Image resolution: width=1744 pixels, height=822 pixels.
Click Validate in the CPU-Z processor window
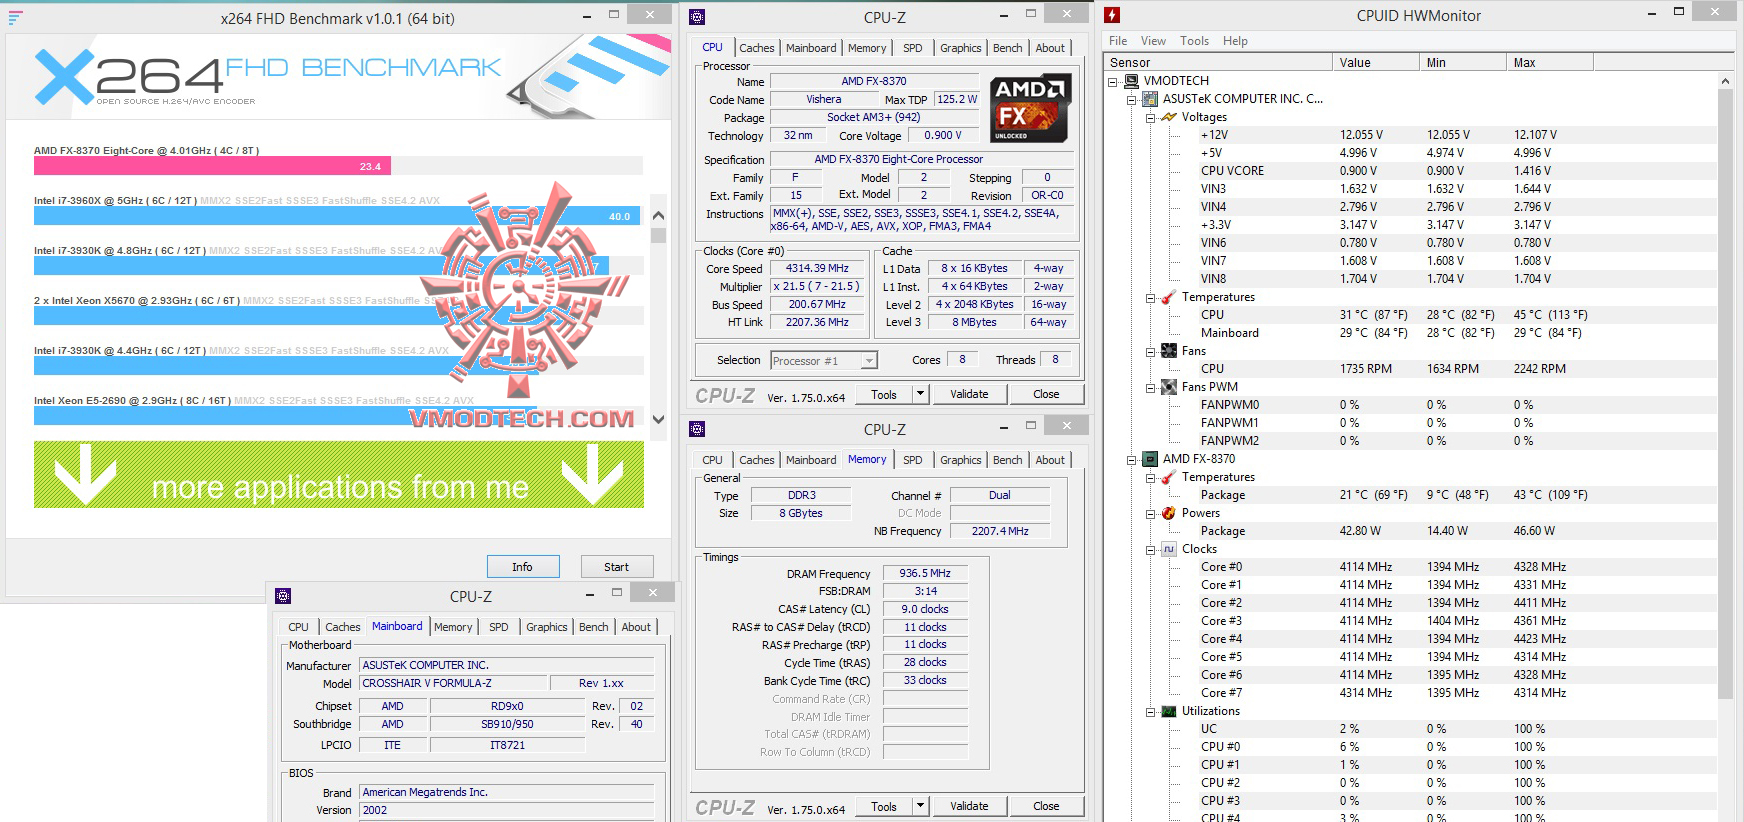click(x=968, y=394)
